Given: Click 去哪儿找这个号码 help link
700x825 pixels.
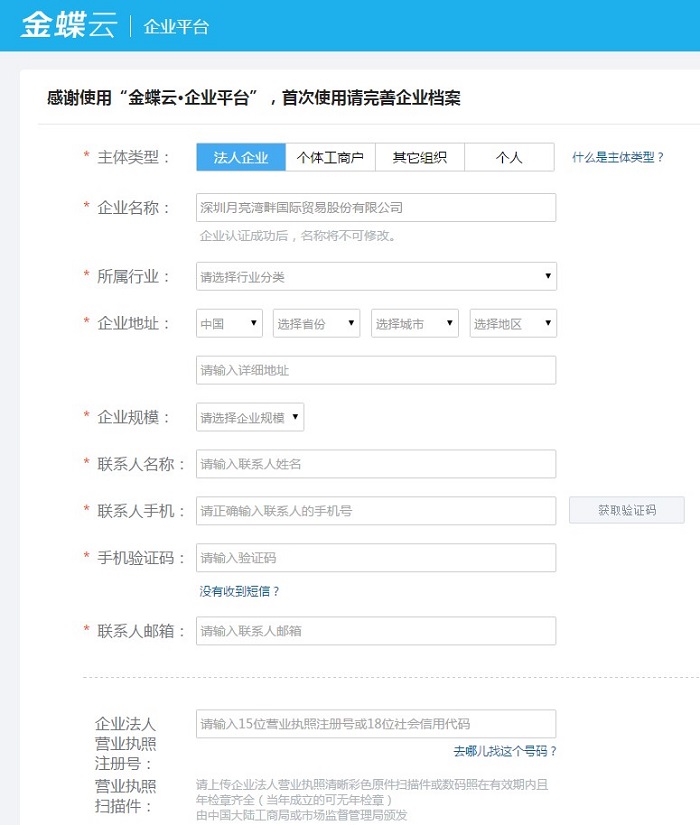Looking at the screenshot, I should coord(505,751).
